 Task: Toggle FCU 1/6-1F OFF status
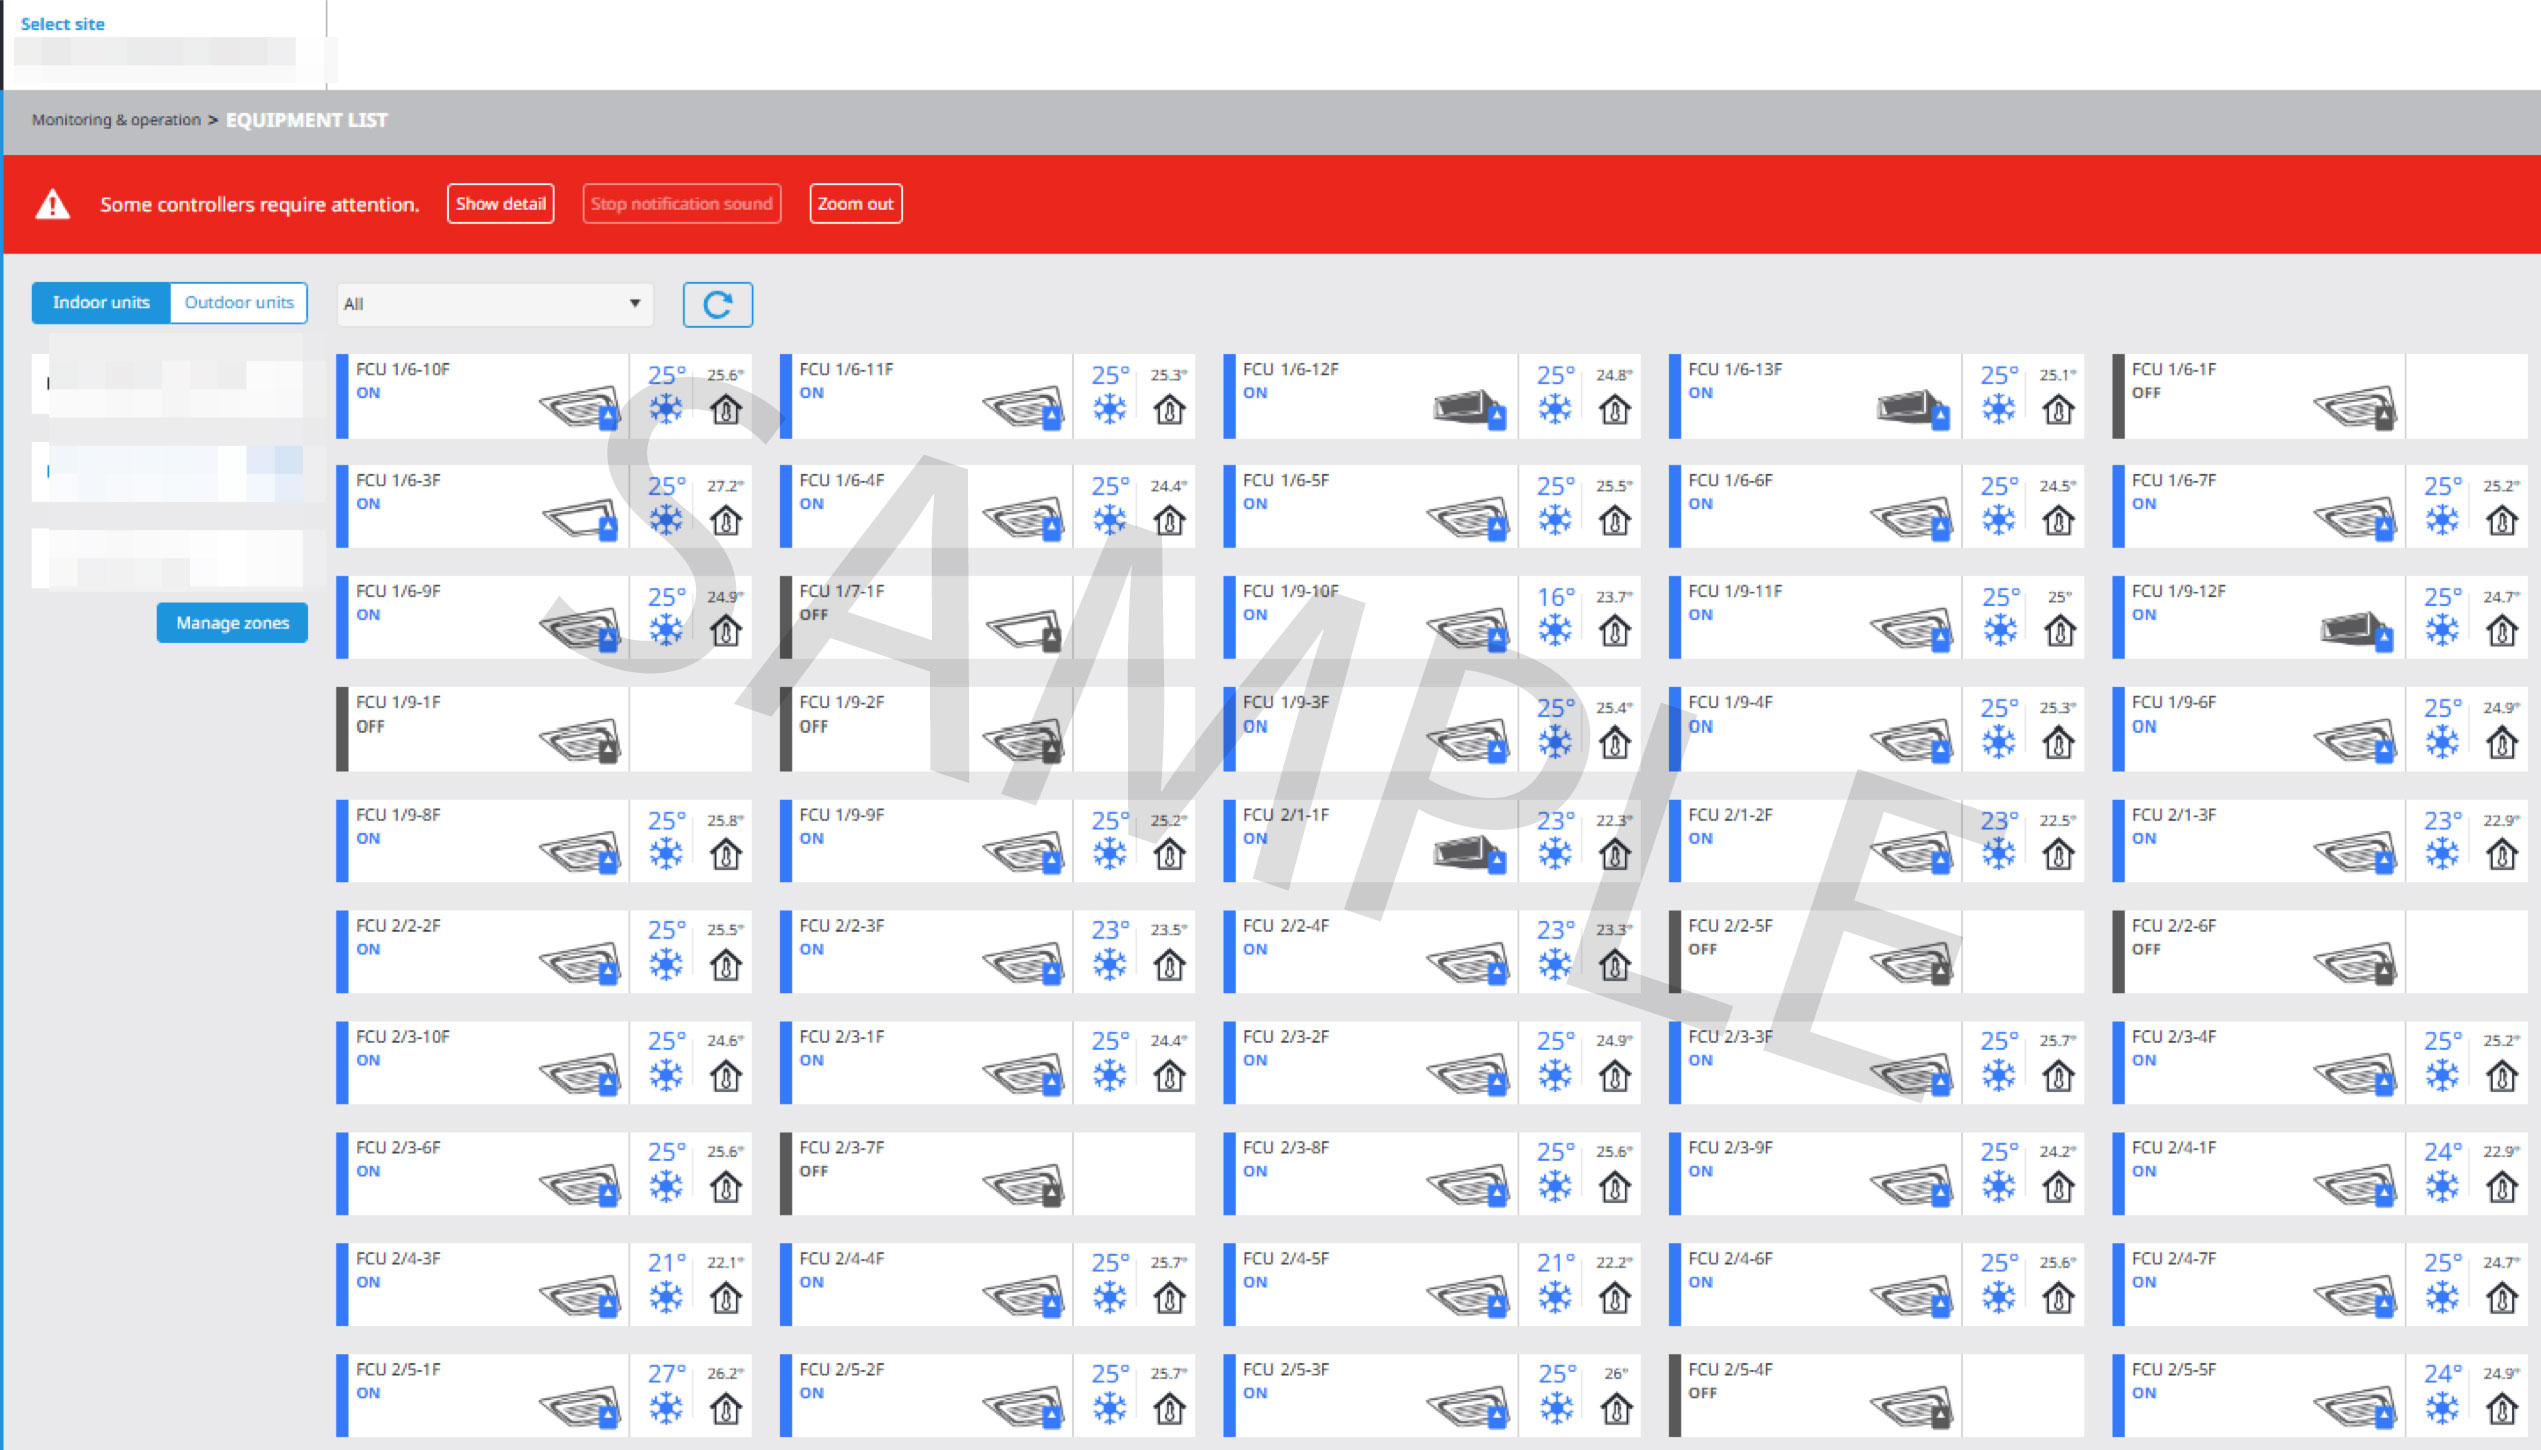[x=2145, y=393]
